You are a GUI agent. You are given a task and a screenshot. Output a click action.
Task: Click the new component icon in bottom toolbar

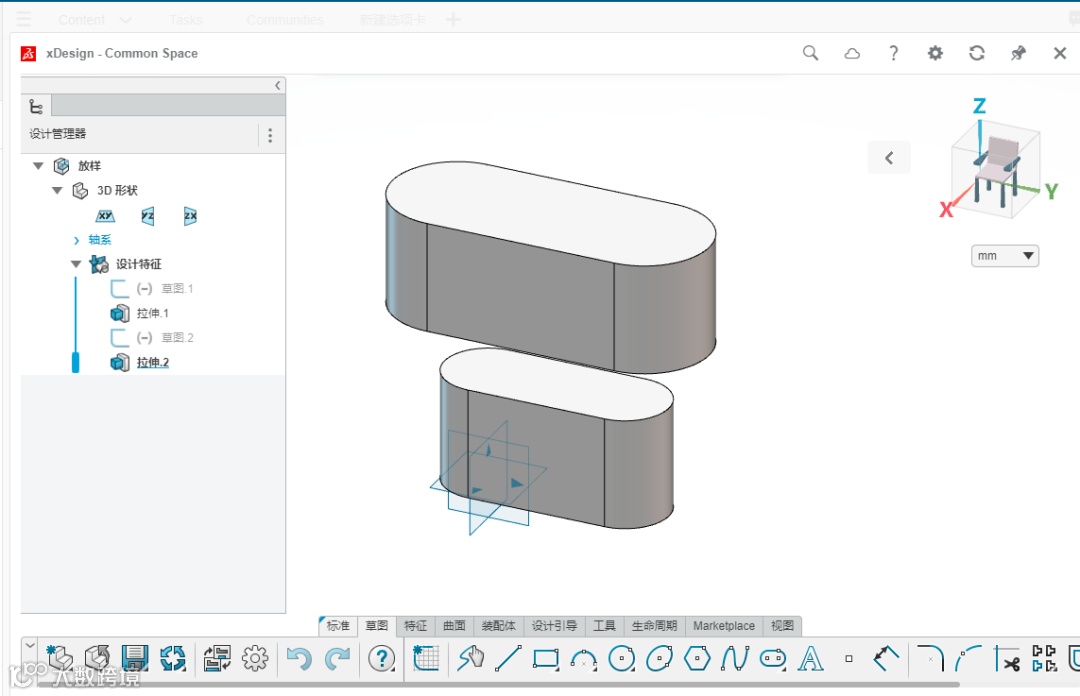pyautogui.click(x=60, y=658)
